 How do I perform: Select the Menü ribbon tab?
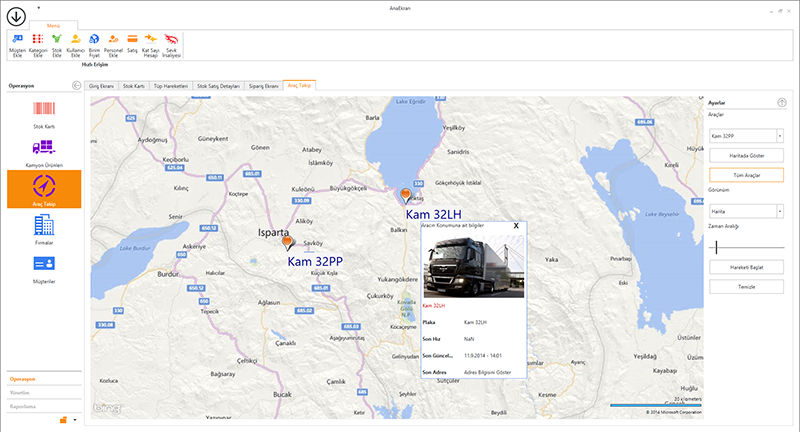click(53, 26)
